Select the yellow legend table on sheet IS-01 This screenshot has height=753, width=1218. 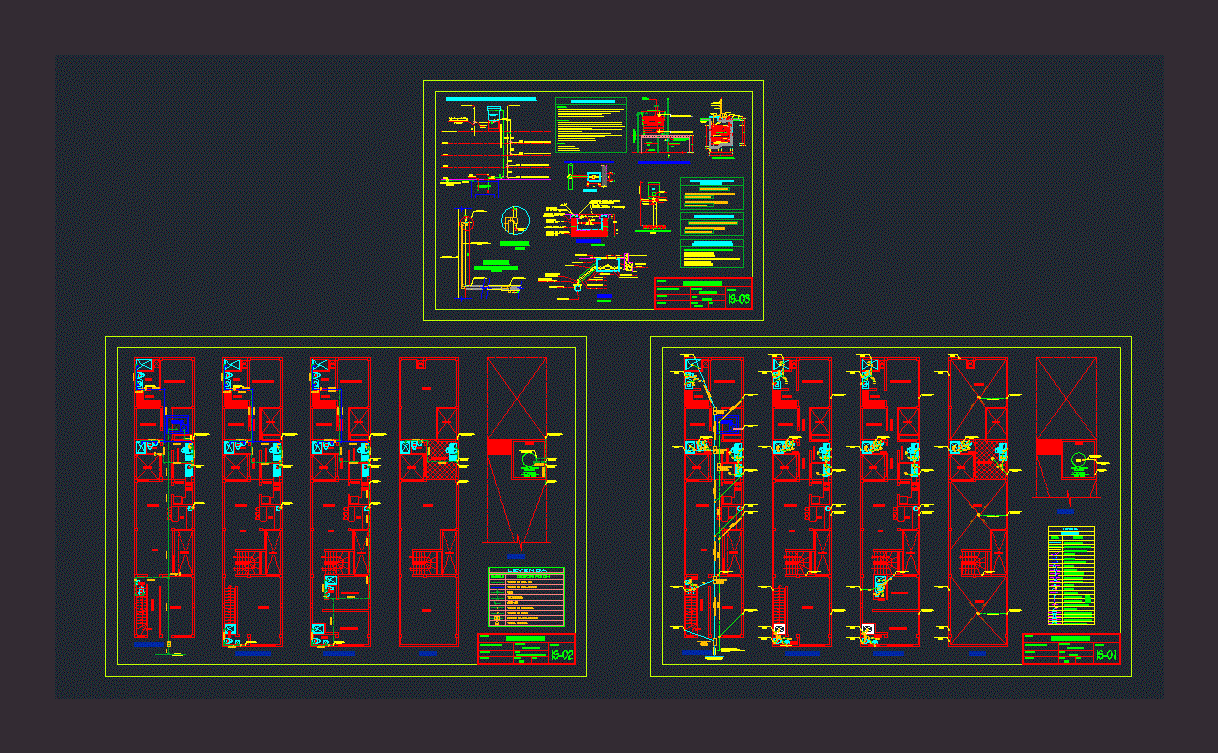1071,575
